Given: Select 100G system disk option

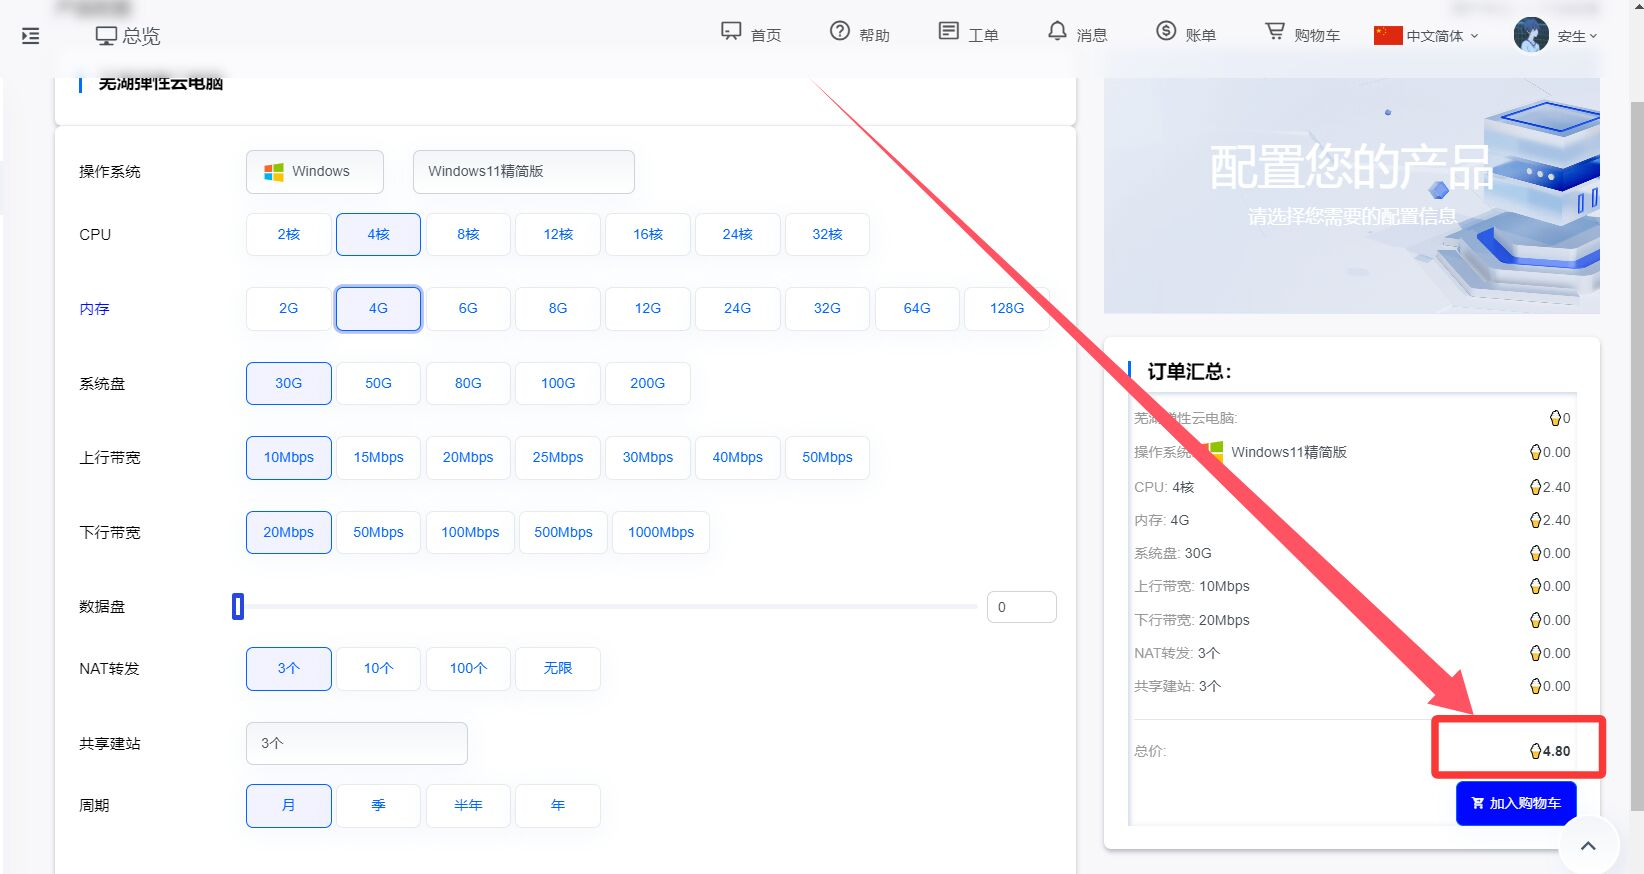Looking at the screenshot, I should (x=558, y=383).
